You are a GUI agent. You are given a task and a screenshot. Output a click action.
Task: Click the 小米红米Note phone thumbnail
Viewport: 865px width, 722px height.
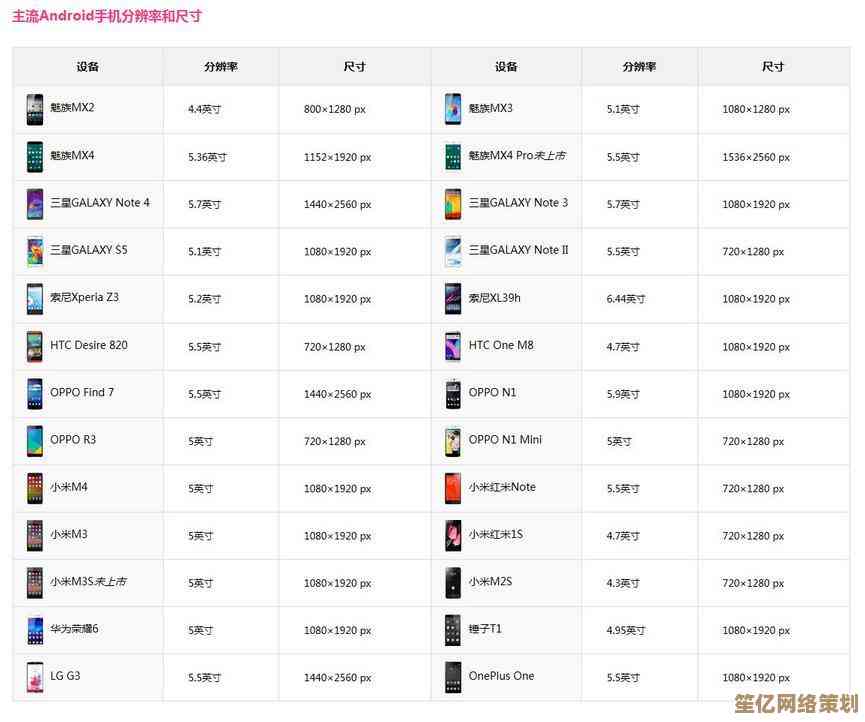453,488
